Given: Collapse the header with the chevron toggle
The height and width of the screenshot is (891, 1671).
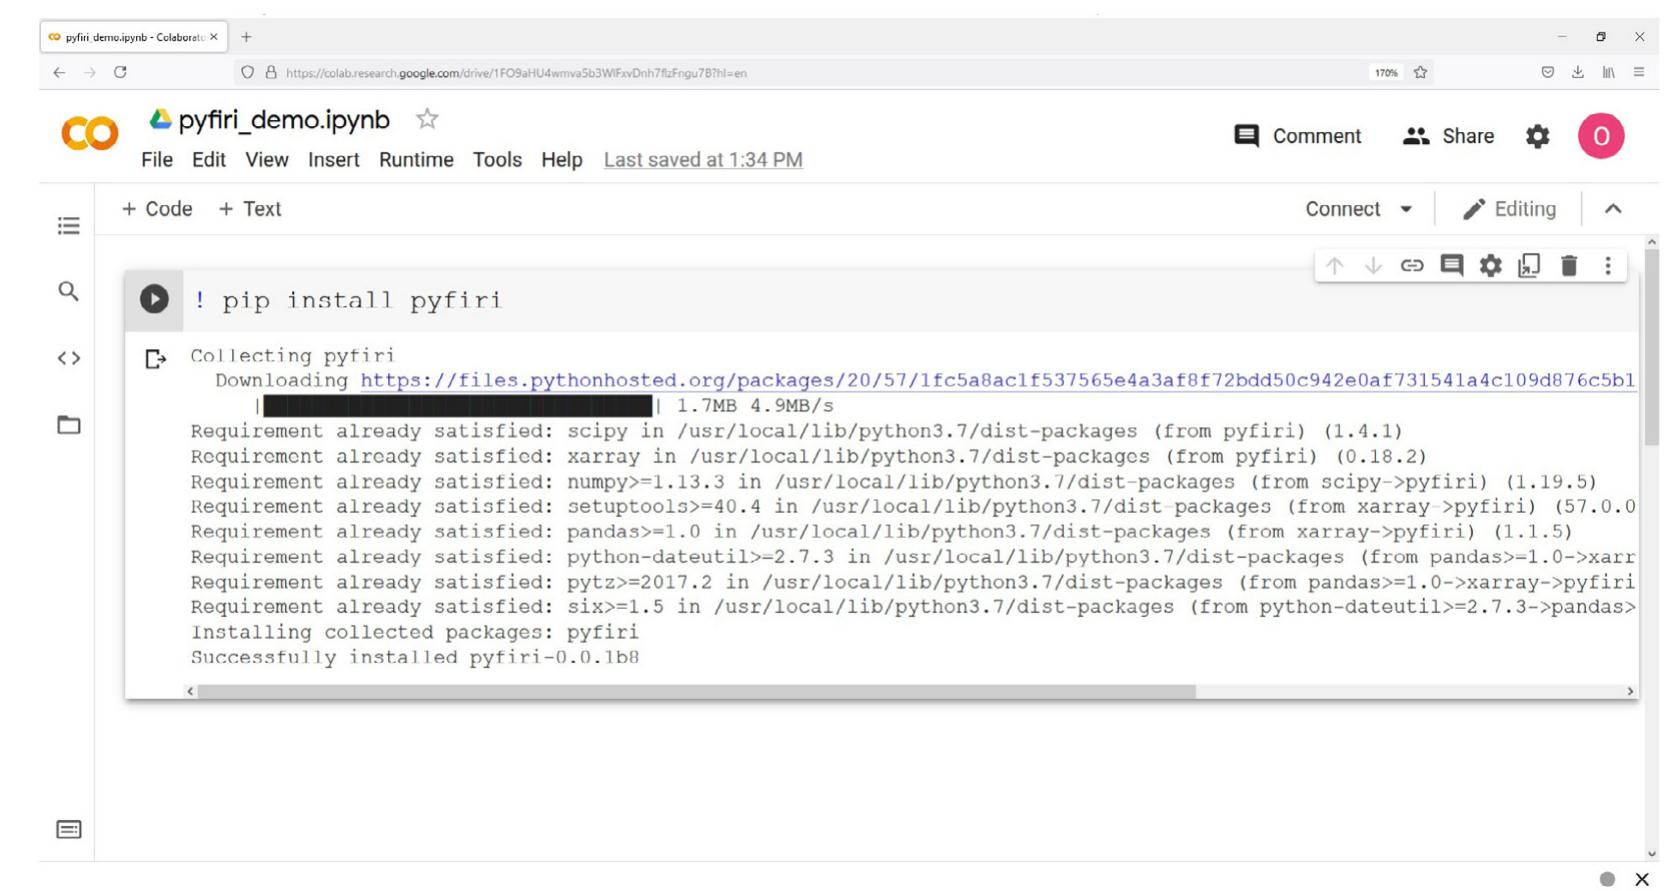Looking at the screenshot, I should coord(1613,209).
